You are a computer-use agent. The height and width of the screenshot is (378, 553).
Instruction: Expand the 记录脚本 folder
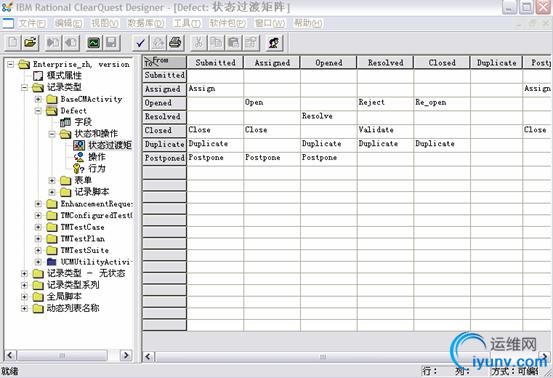(x=52, y=192)
